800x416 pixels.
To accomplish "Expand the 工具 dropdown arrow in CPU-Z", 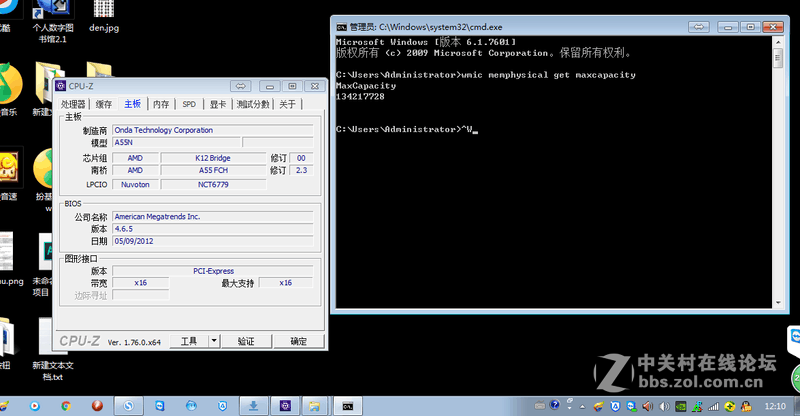I will pyautogui.click(x=214, y=341).
